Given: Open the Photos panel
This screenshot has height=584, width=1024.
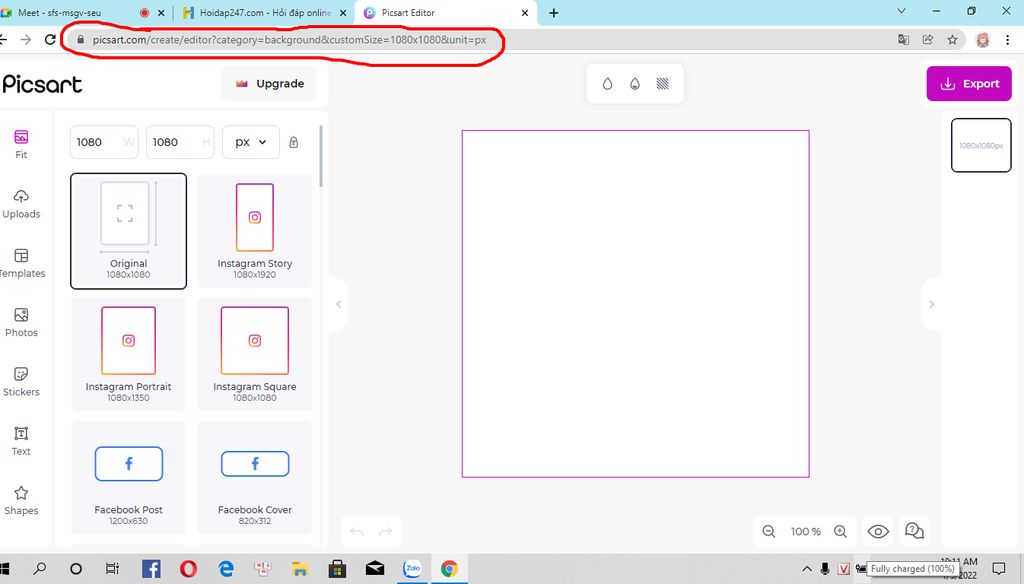Looking at the screenshot, I should coord(21,323).
